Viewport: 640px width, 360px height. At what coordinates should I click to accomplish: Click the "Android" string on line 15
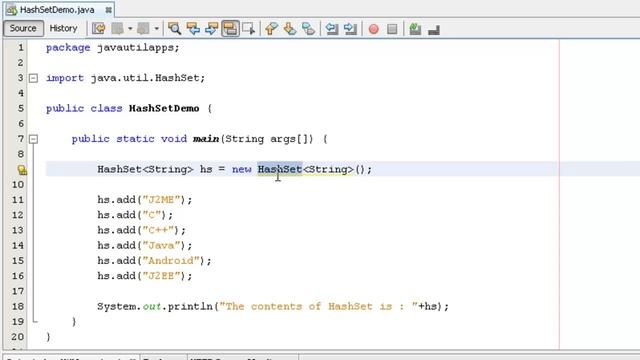pos(171,260)
